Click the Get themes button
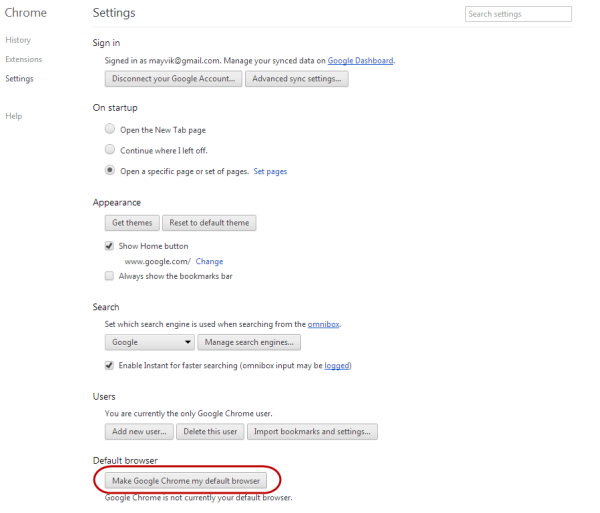Image resolution: width=600 pixels, height=513 pixels. [x=132, y=223]
